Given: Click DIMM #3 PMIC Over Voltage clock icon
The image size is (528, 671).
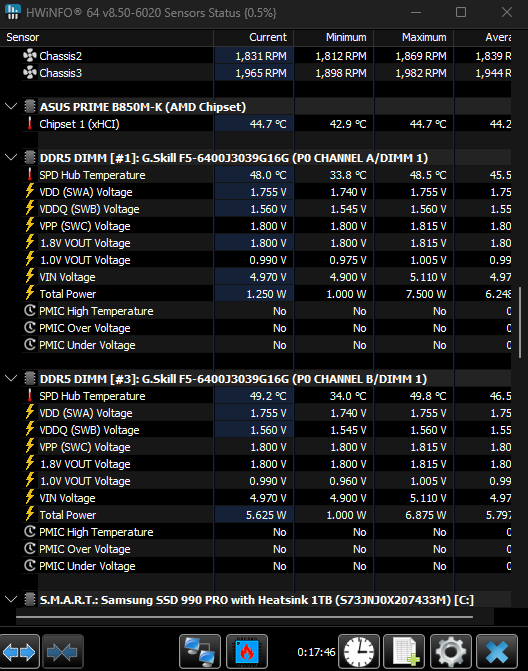Looking at the screenshot, I should click(x=30, y=548).
